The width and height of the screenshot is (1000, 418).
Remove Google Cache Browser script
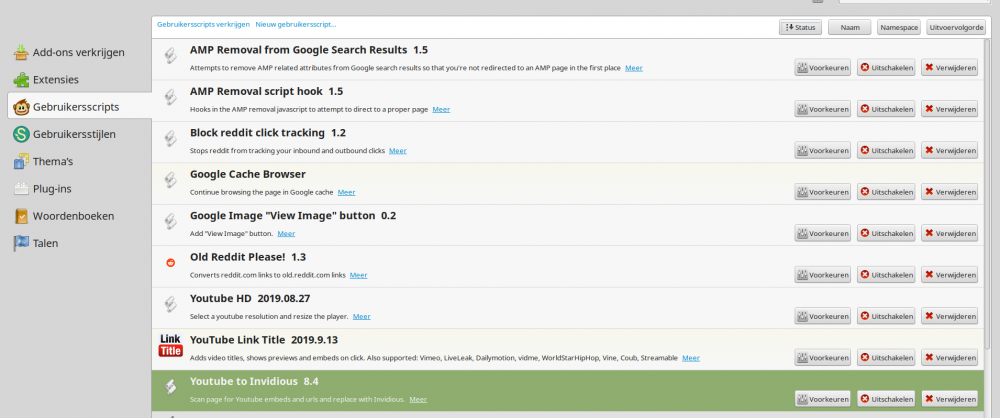point(950,192)
